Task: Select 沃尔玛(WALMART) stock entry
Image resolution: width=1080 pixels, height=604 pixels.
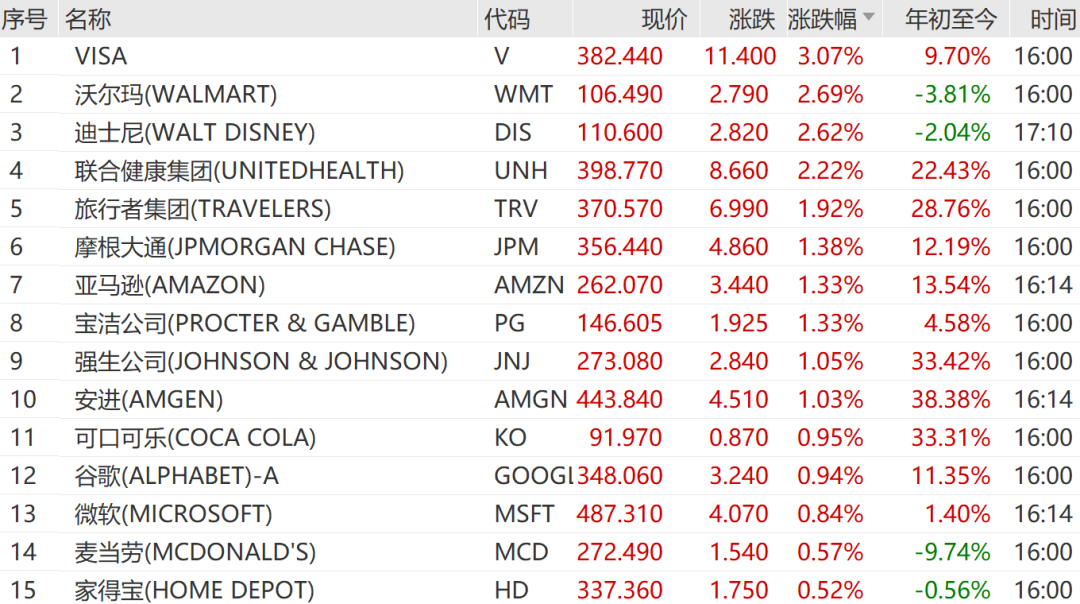Action: click(540, 94)
